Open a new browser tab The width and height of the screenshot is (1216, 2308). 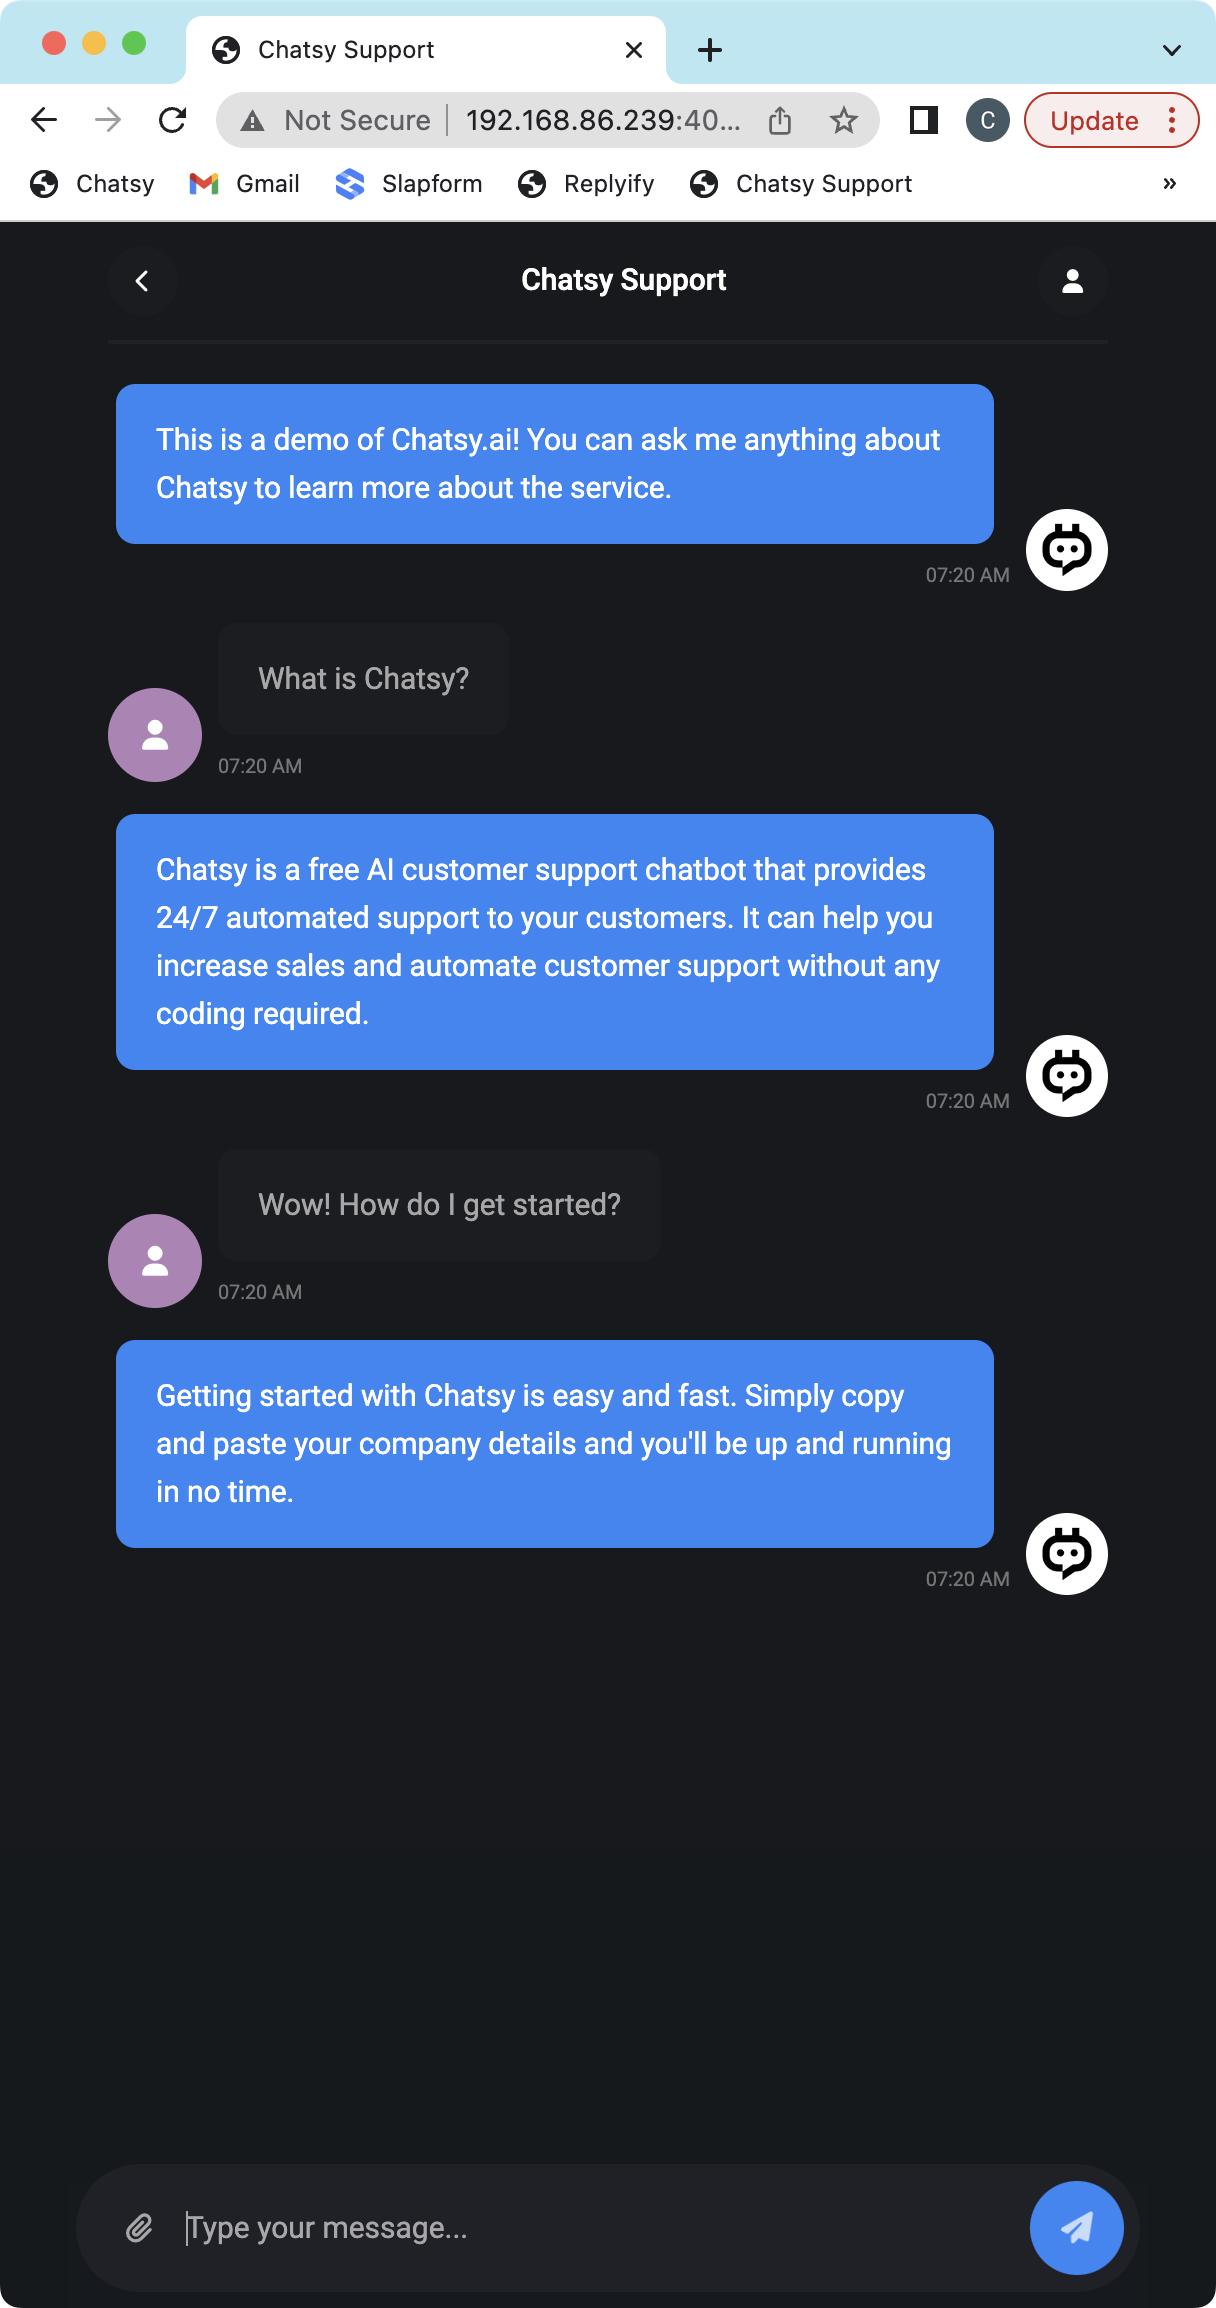pyautogui.click(x=709, y=50)
